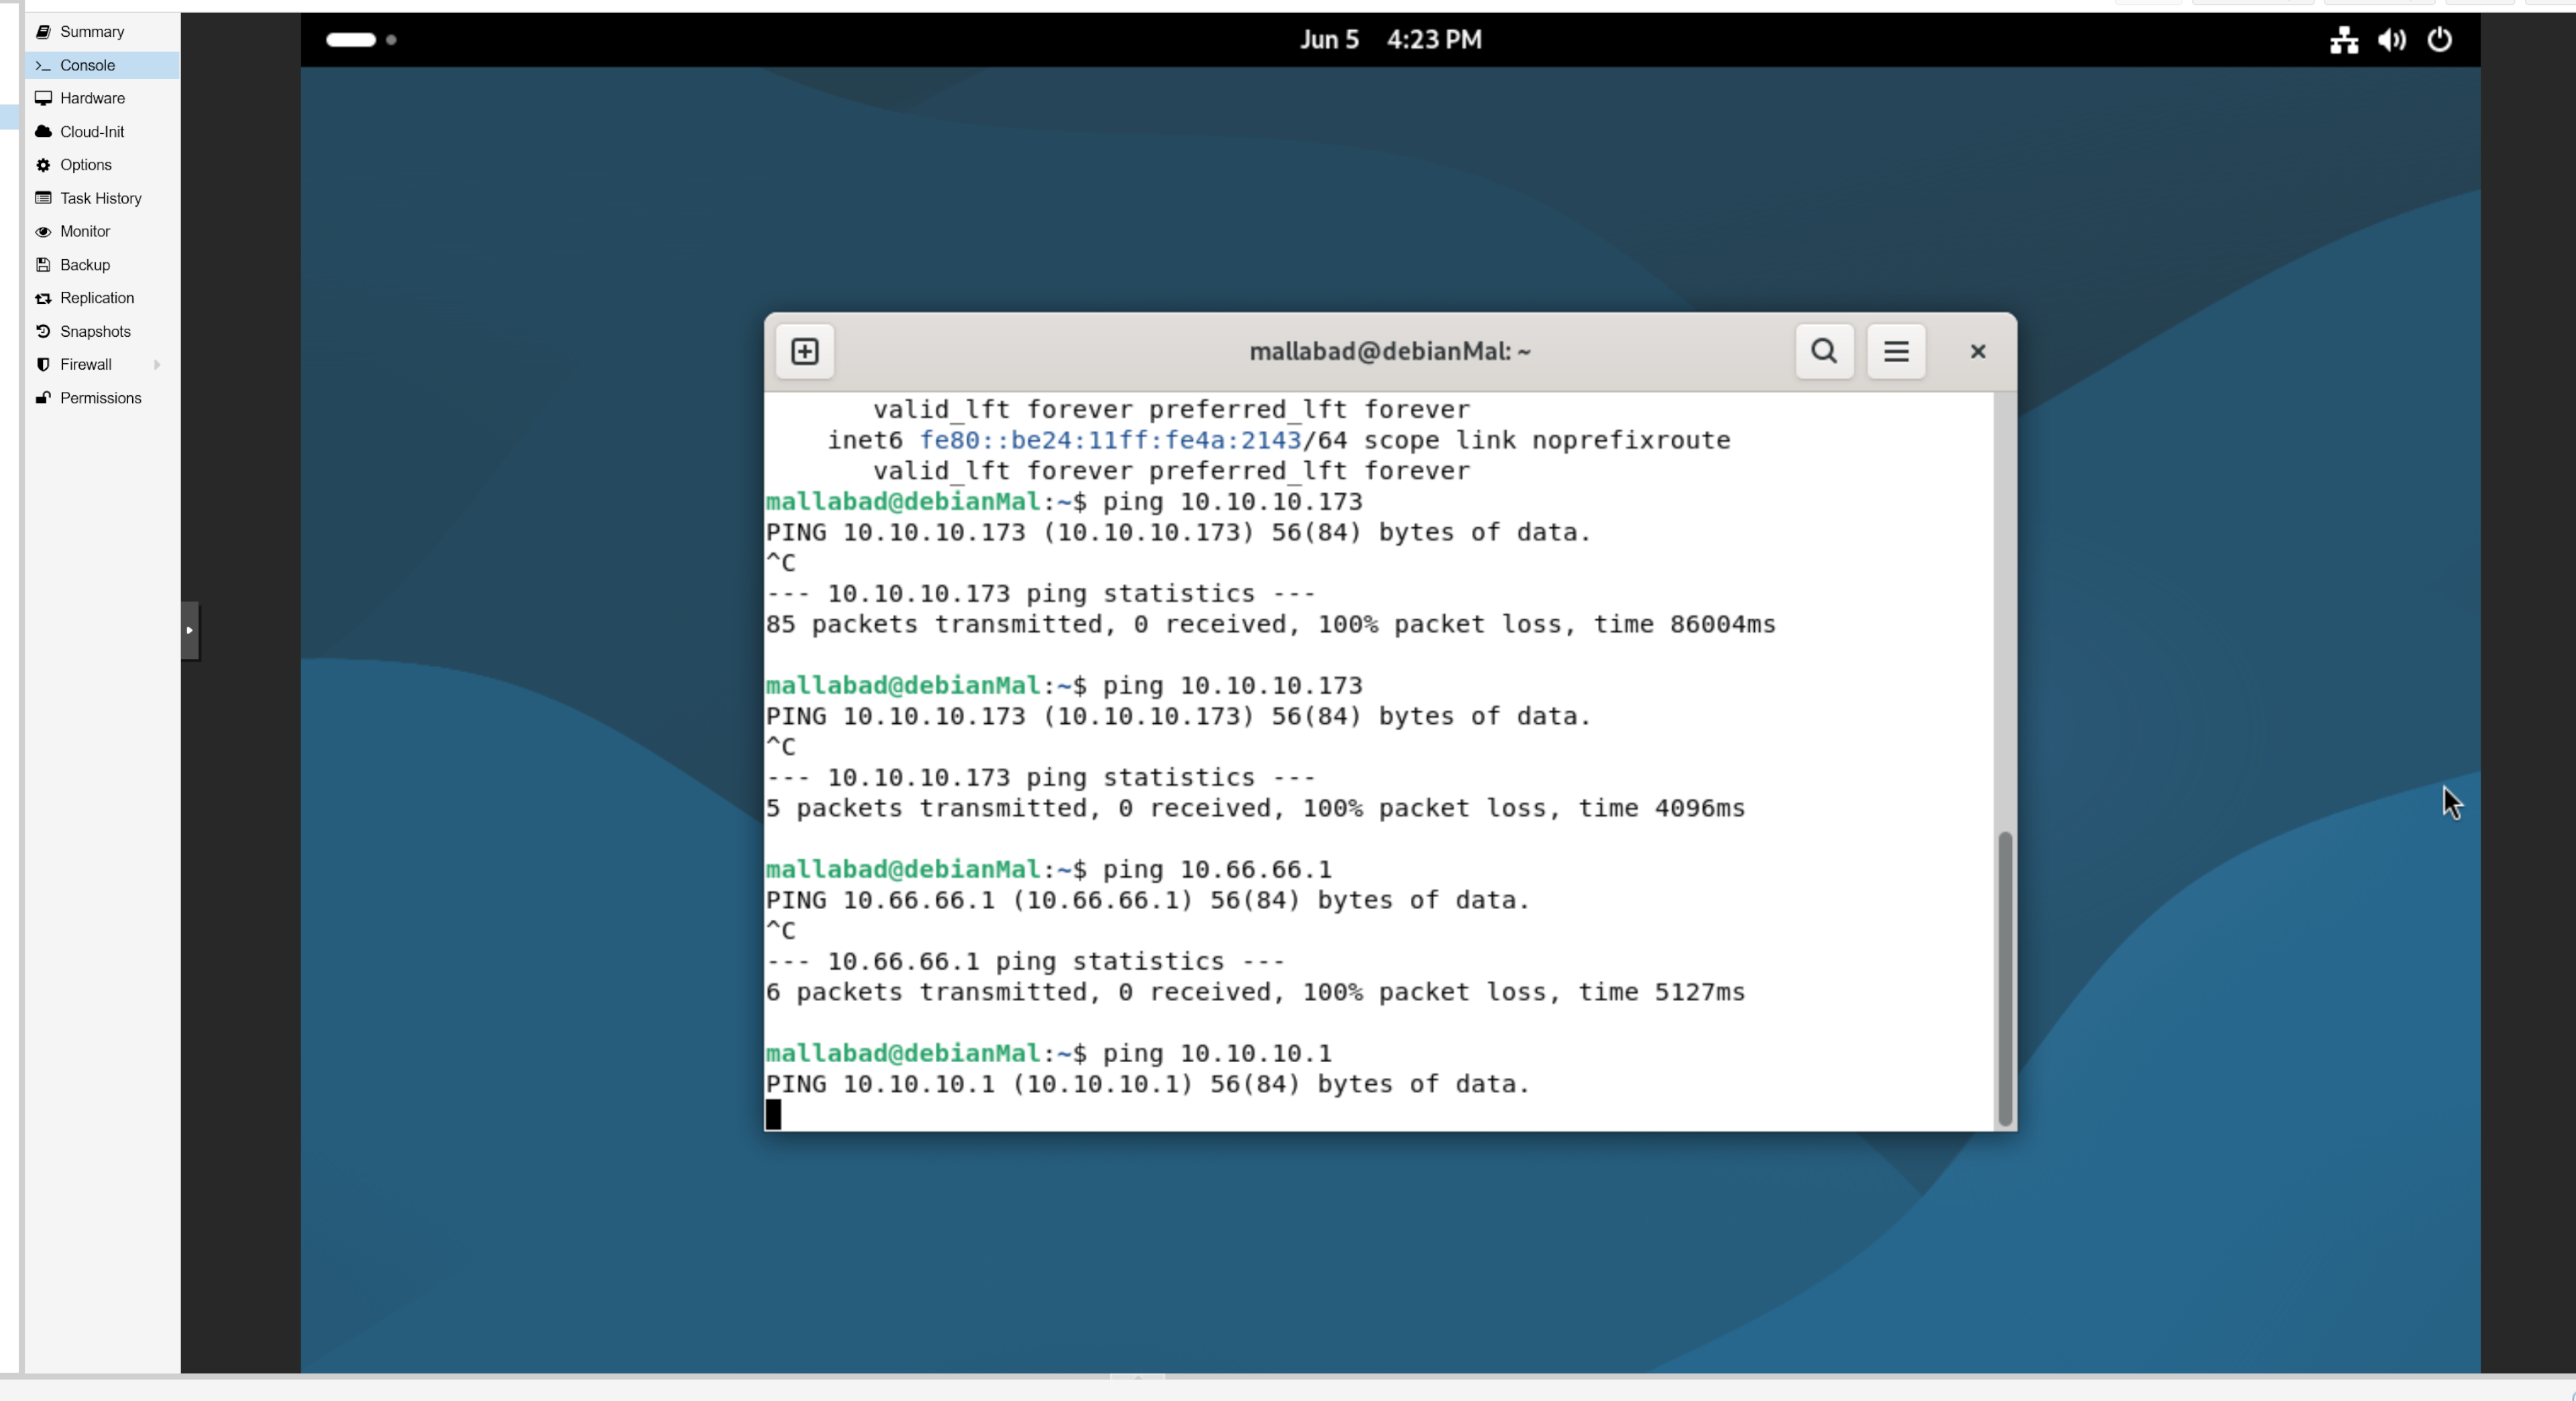
Task: Open the Hardware settings page
Action: pos(101,98)
